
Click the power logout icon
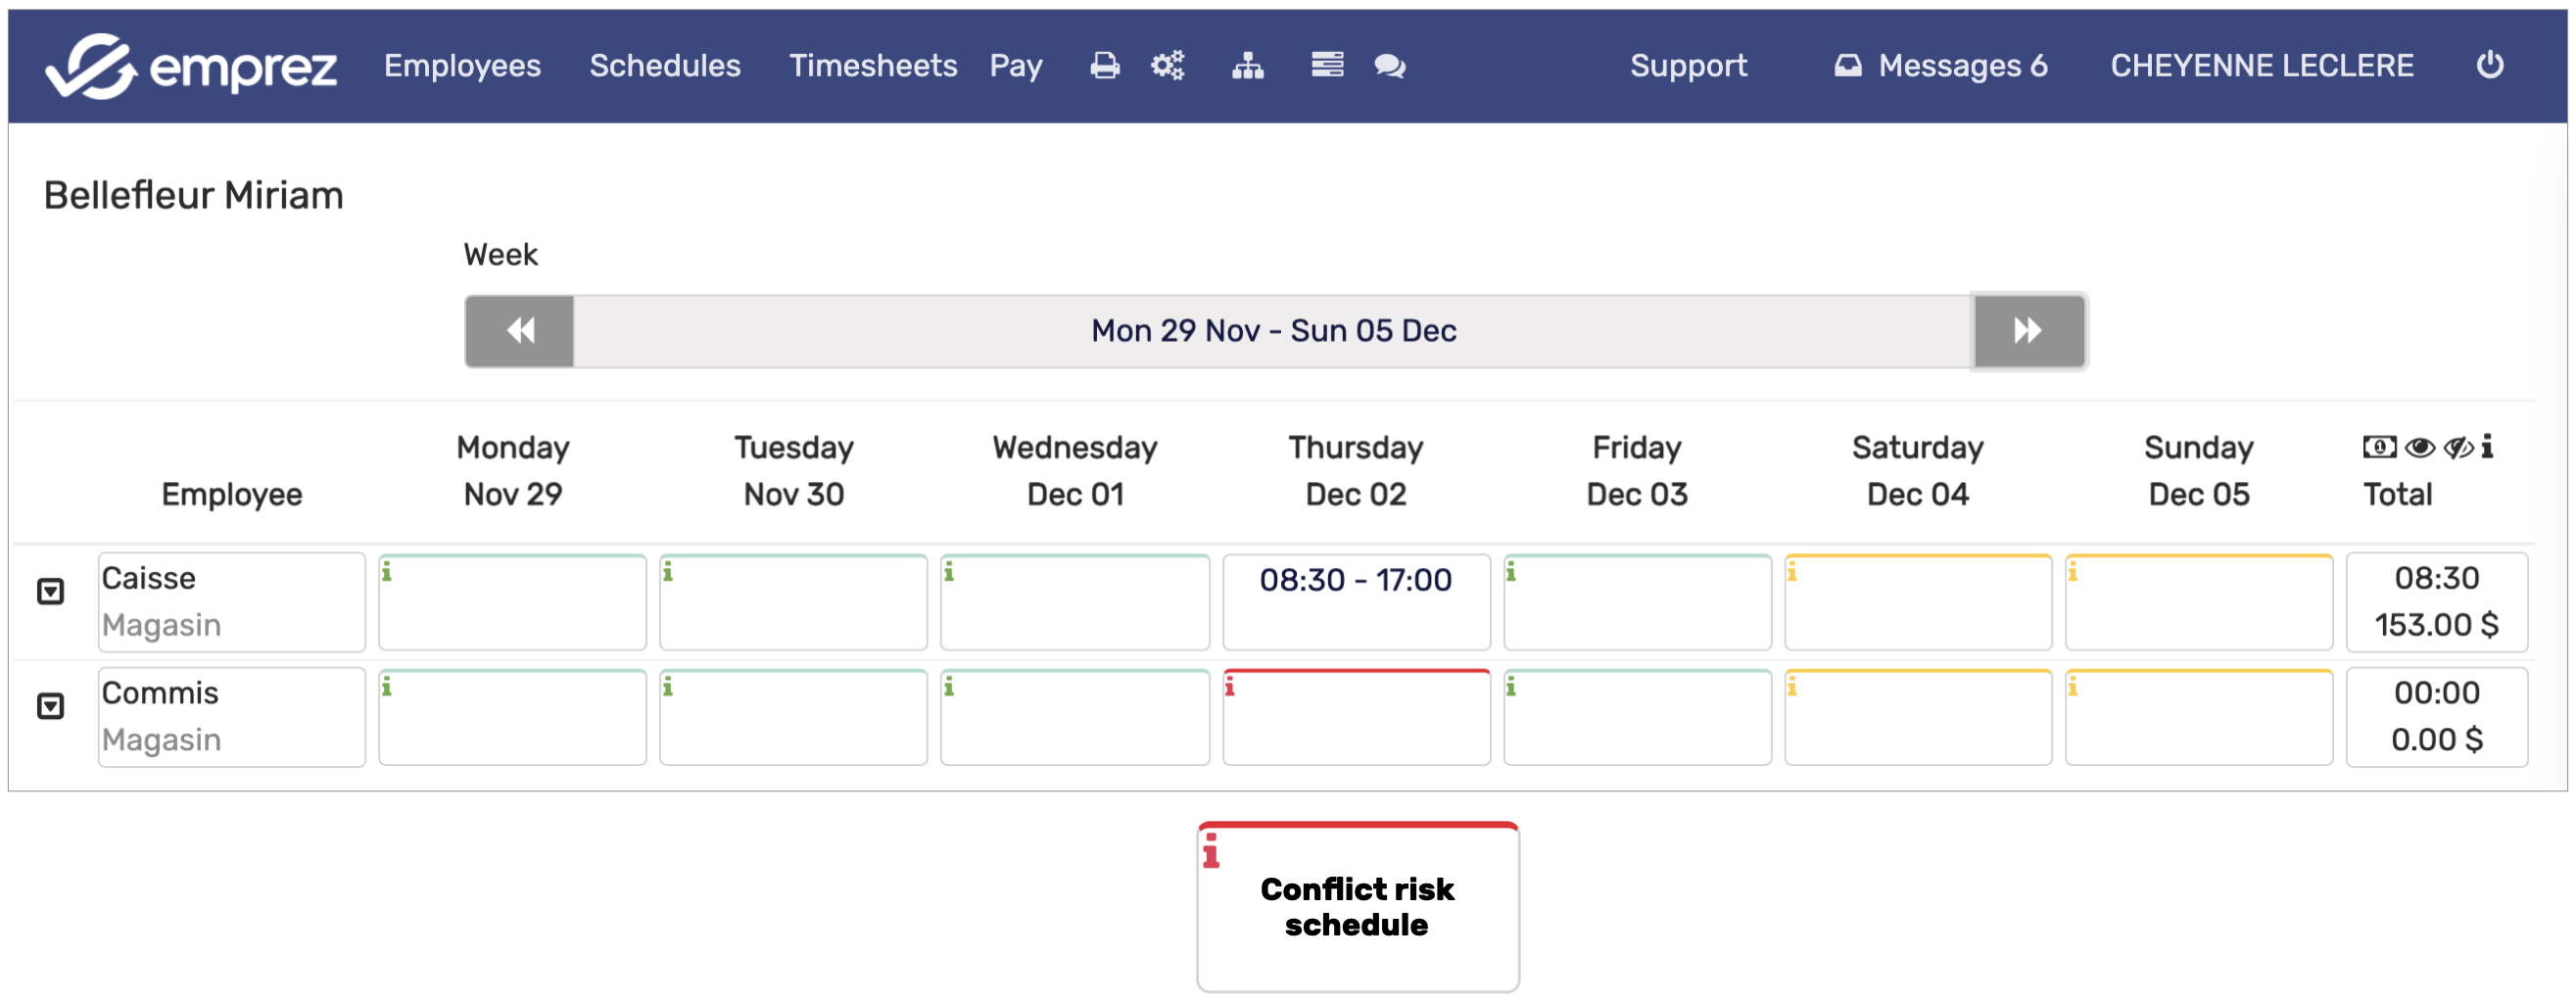[x=2489, y=65]
